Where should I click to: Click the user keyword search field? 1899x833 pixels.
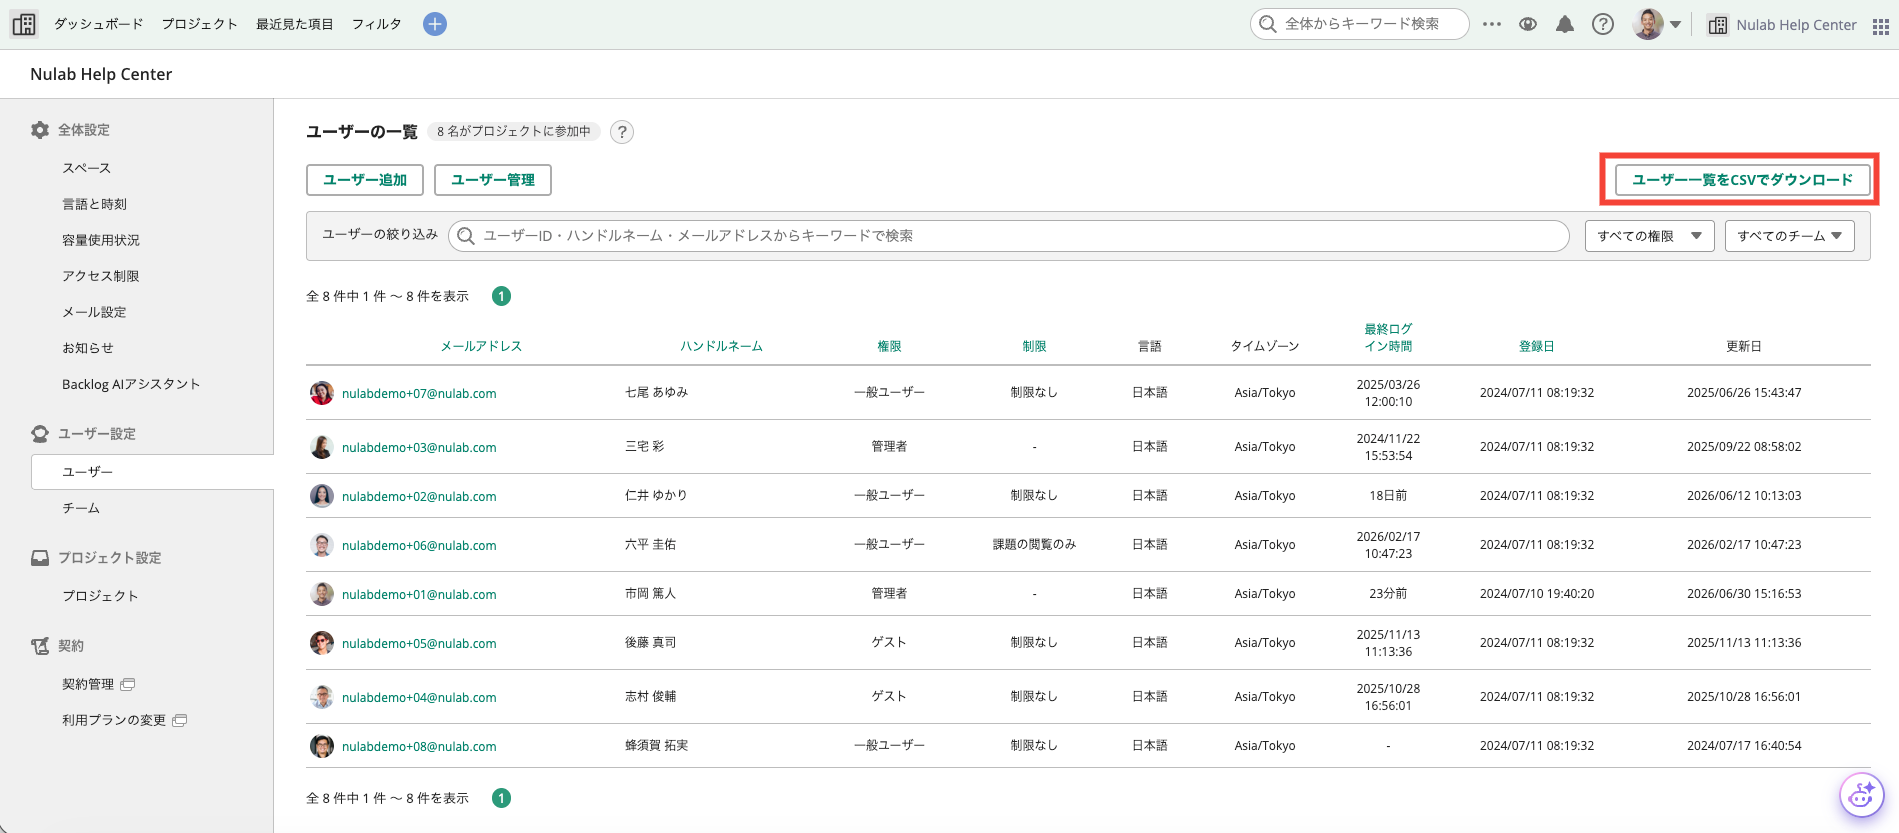click(1009, 236)
